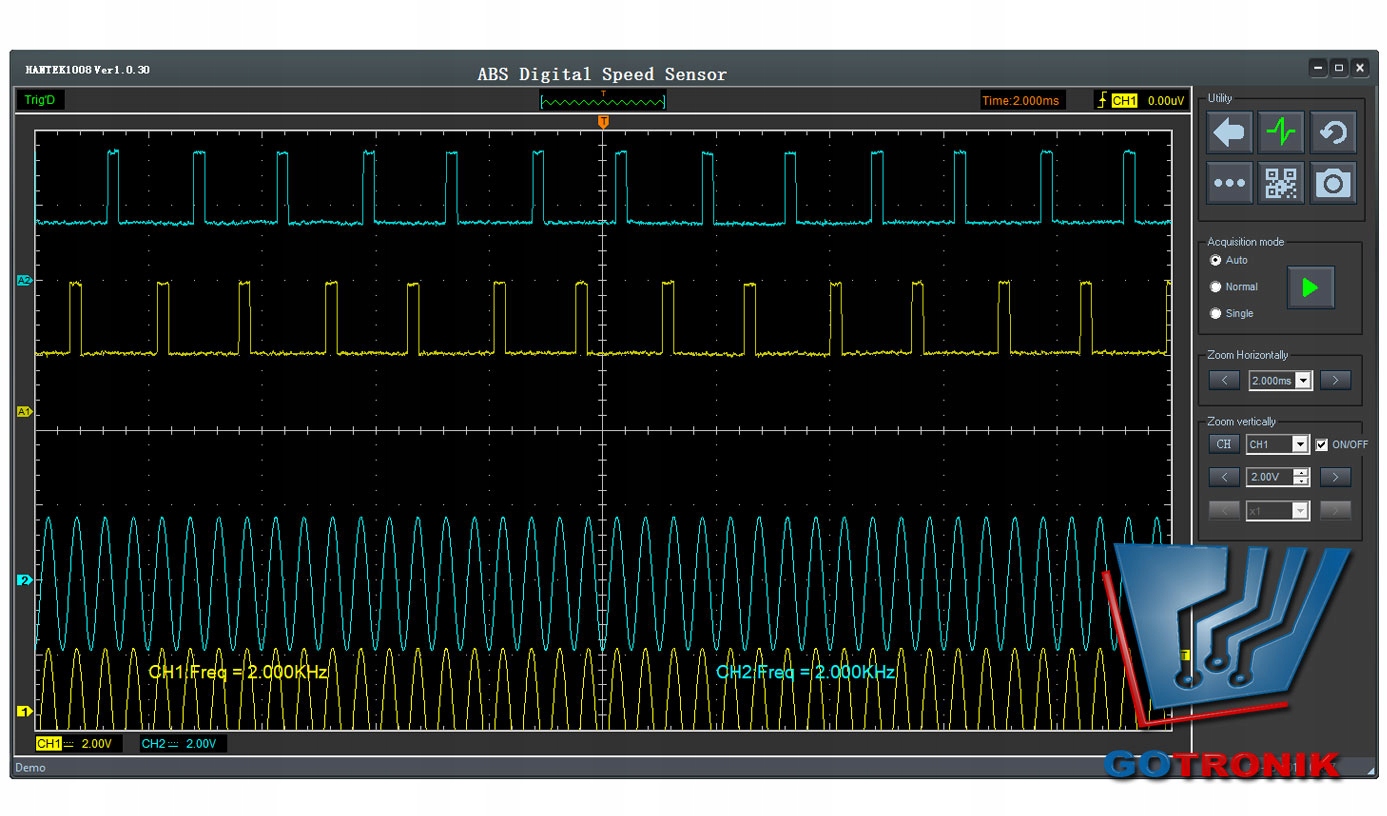Open the 2.000ms horizontal timebase dropdown
The width and height of the screenshot is (1387, 816).
[1302, 380]
